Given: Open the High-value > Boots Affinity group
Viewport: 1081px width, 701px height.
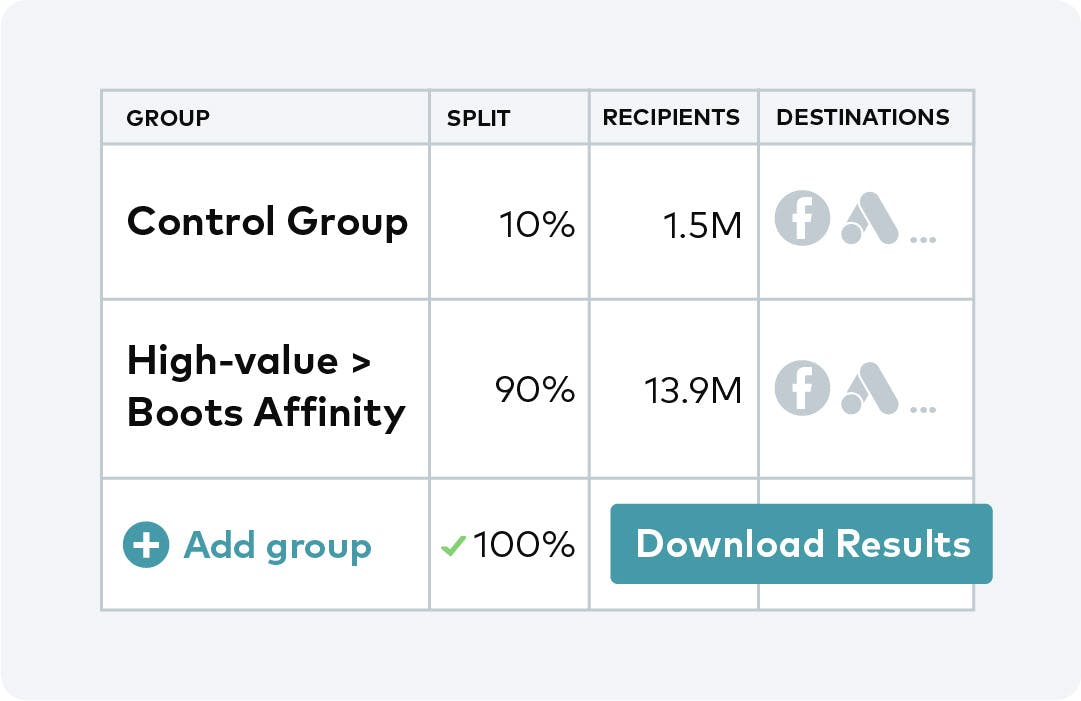Looking at the screenshot, I should coord(266,387).
